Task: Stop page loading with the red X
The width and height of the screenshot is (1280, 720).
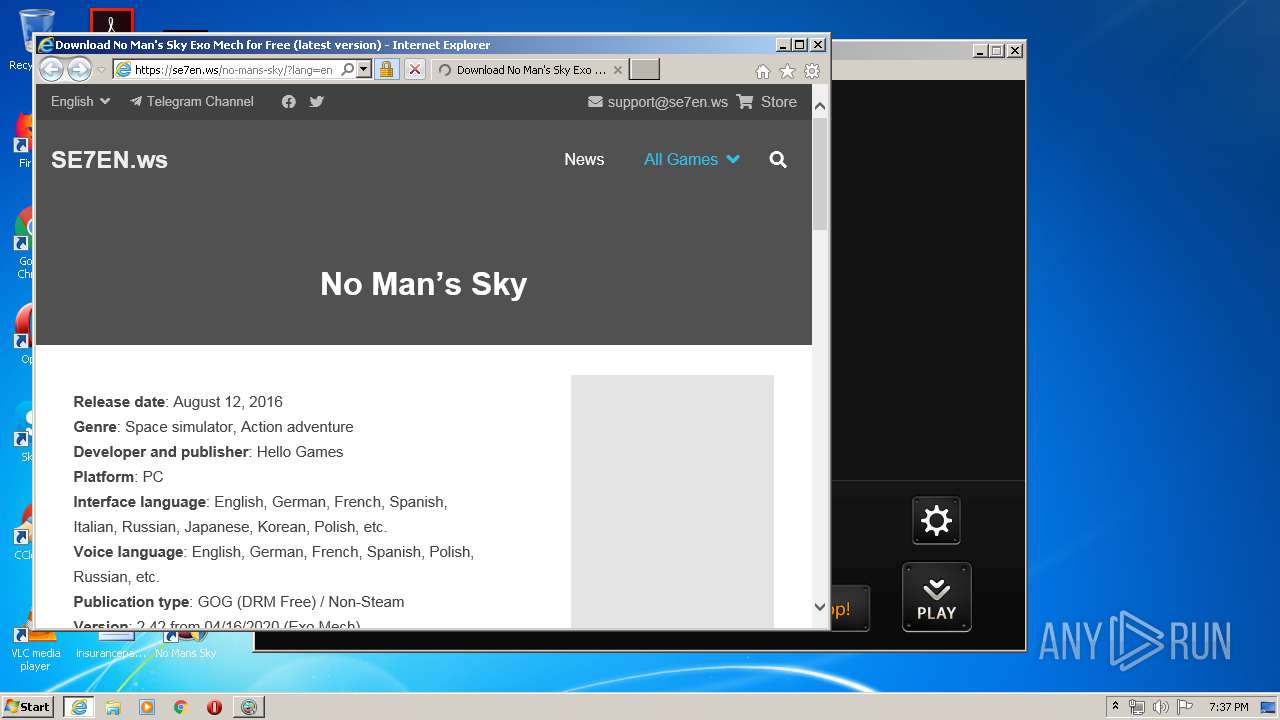Action: coord(414,70)
